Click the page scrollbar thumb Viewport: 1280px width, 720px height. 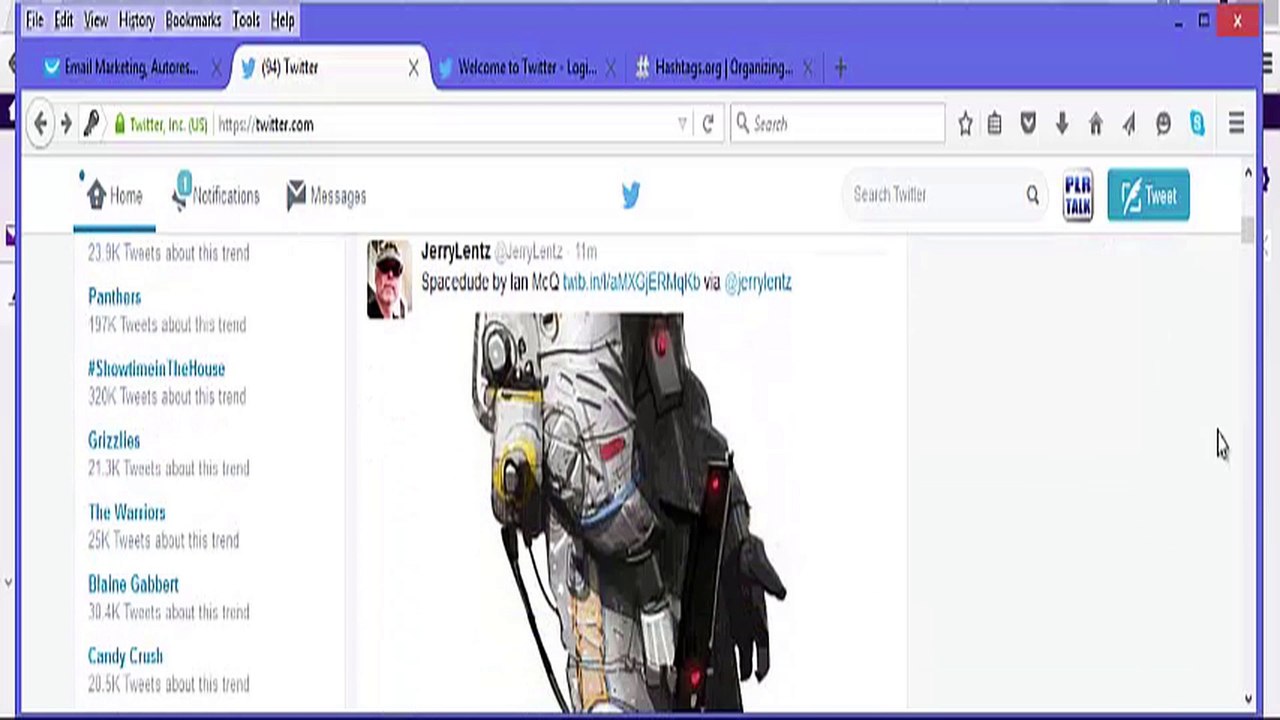point(1247,230)
